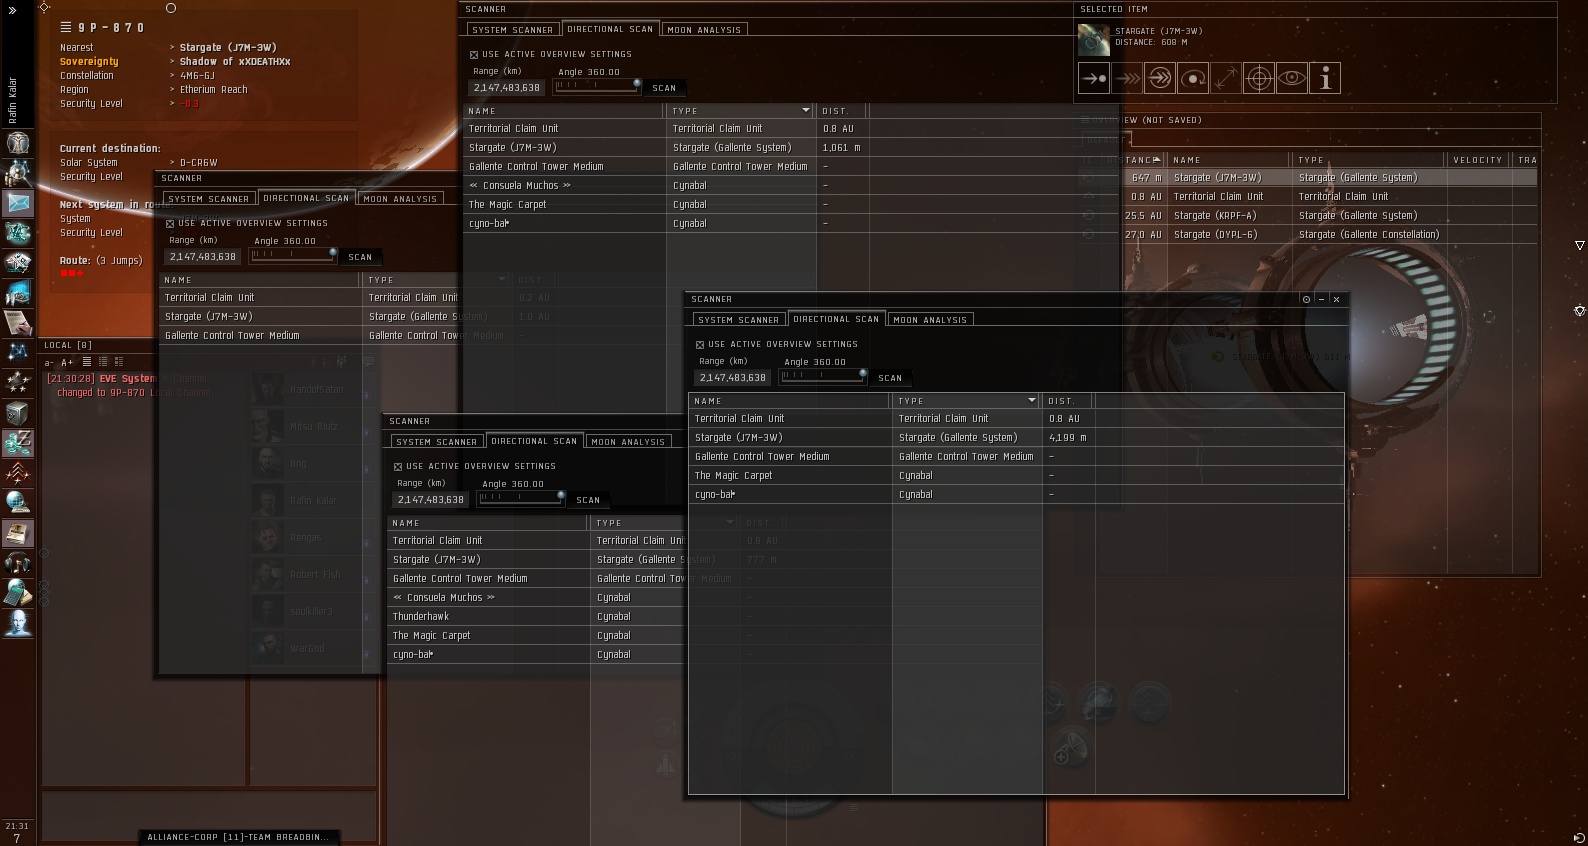
Task: Sort front Scanner by Dist. column header
Action: [1068, 401]
